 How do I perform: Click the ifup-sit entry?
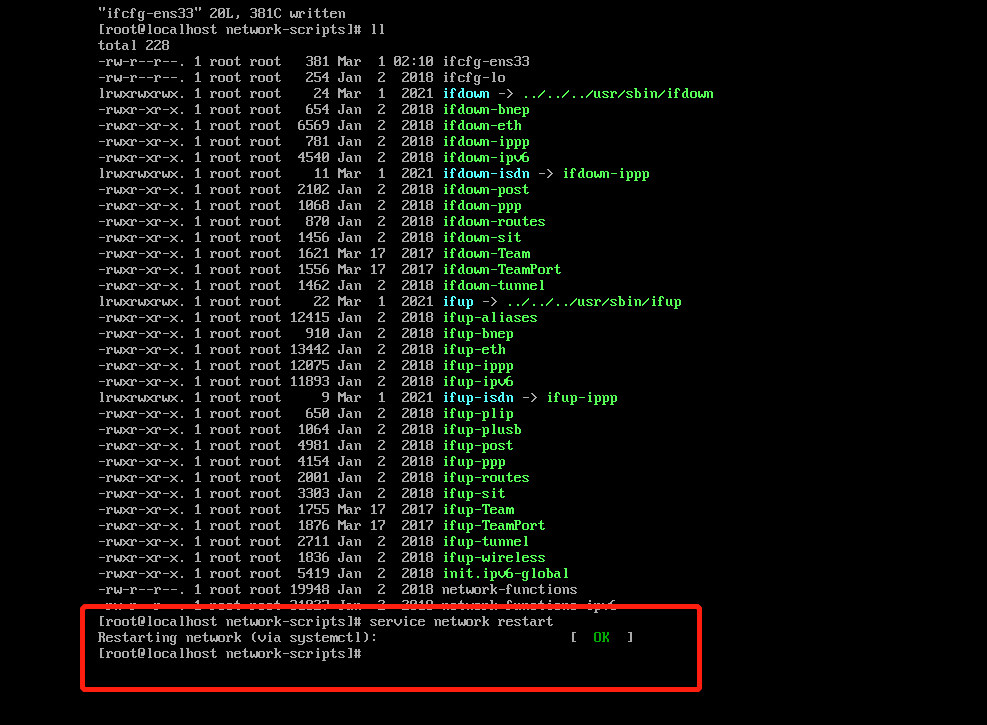474,493
